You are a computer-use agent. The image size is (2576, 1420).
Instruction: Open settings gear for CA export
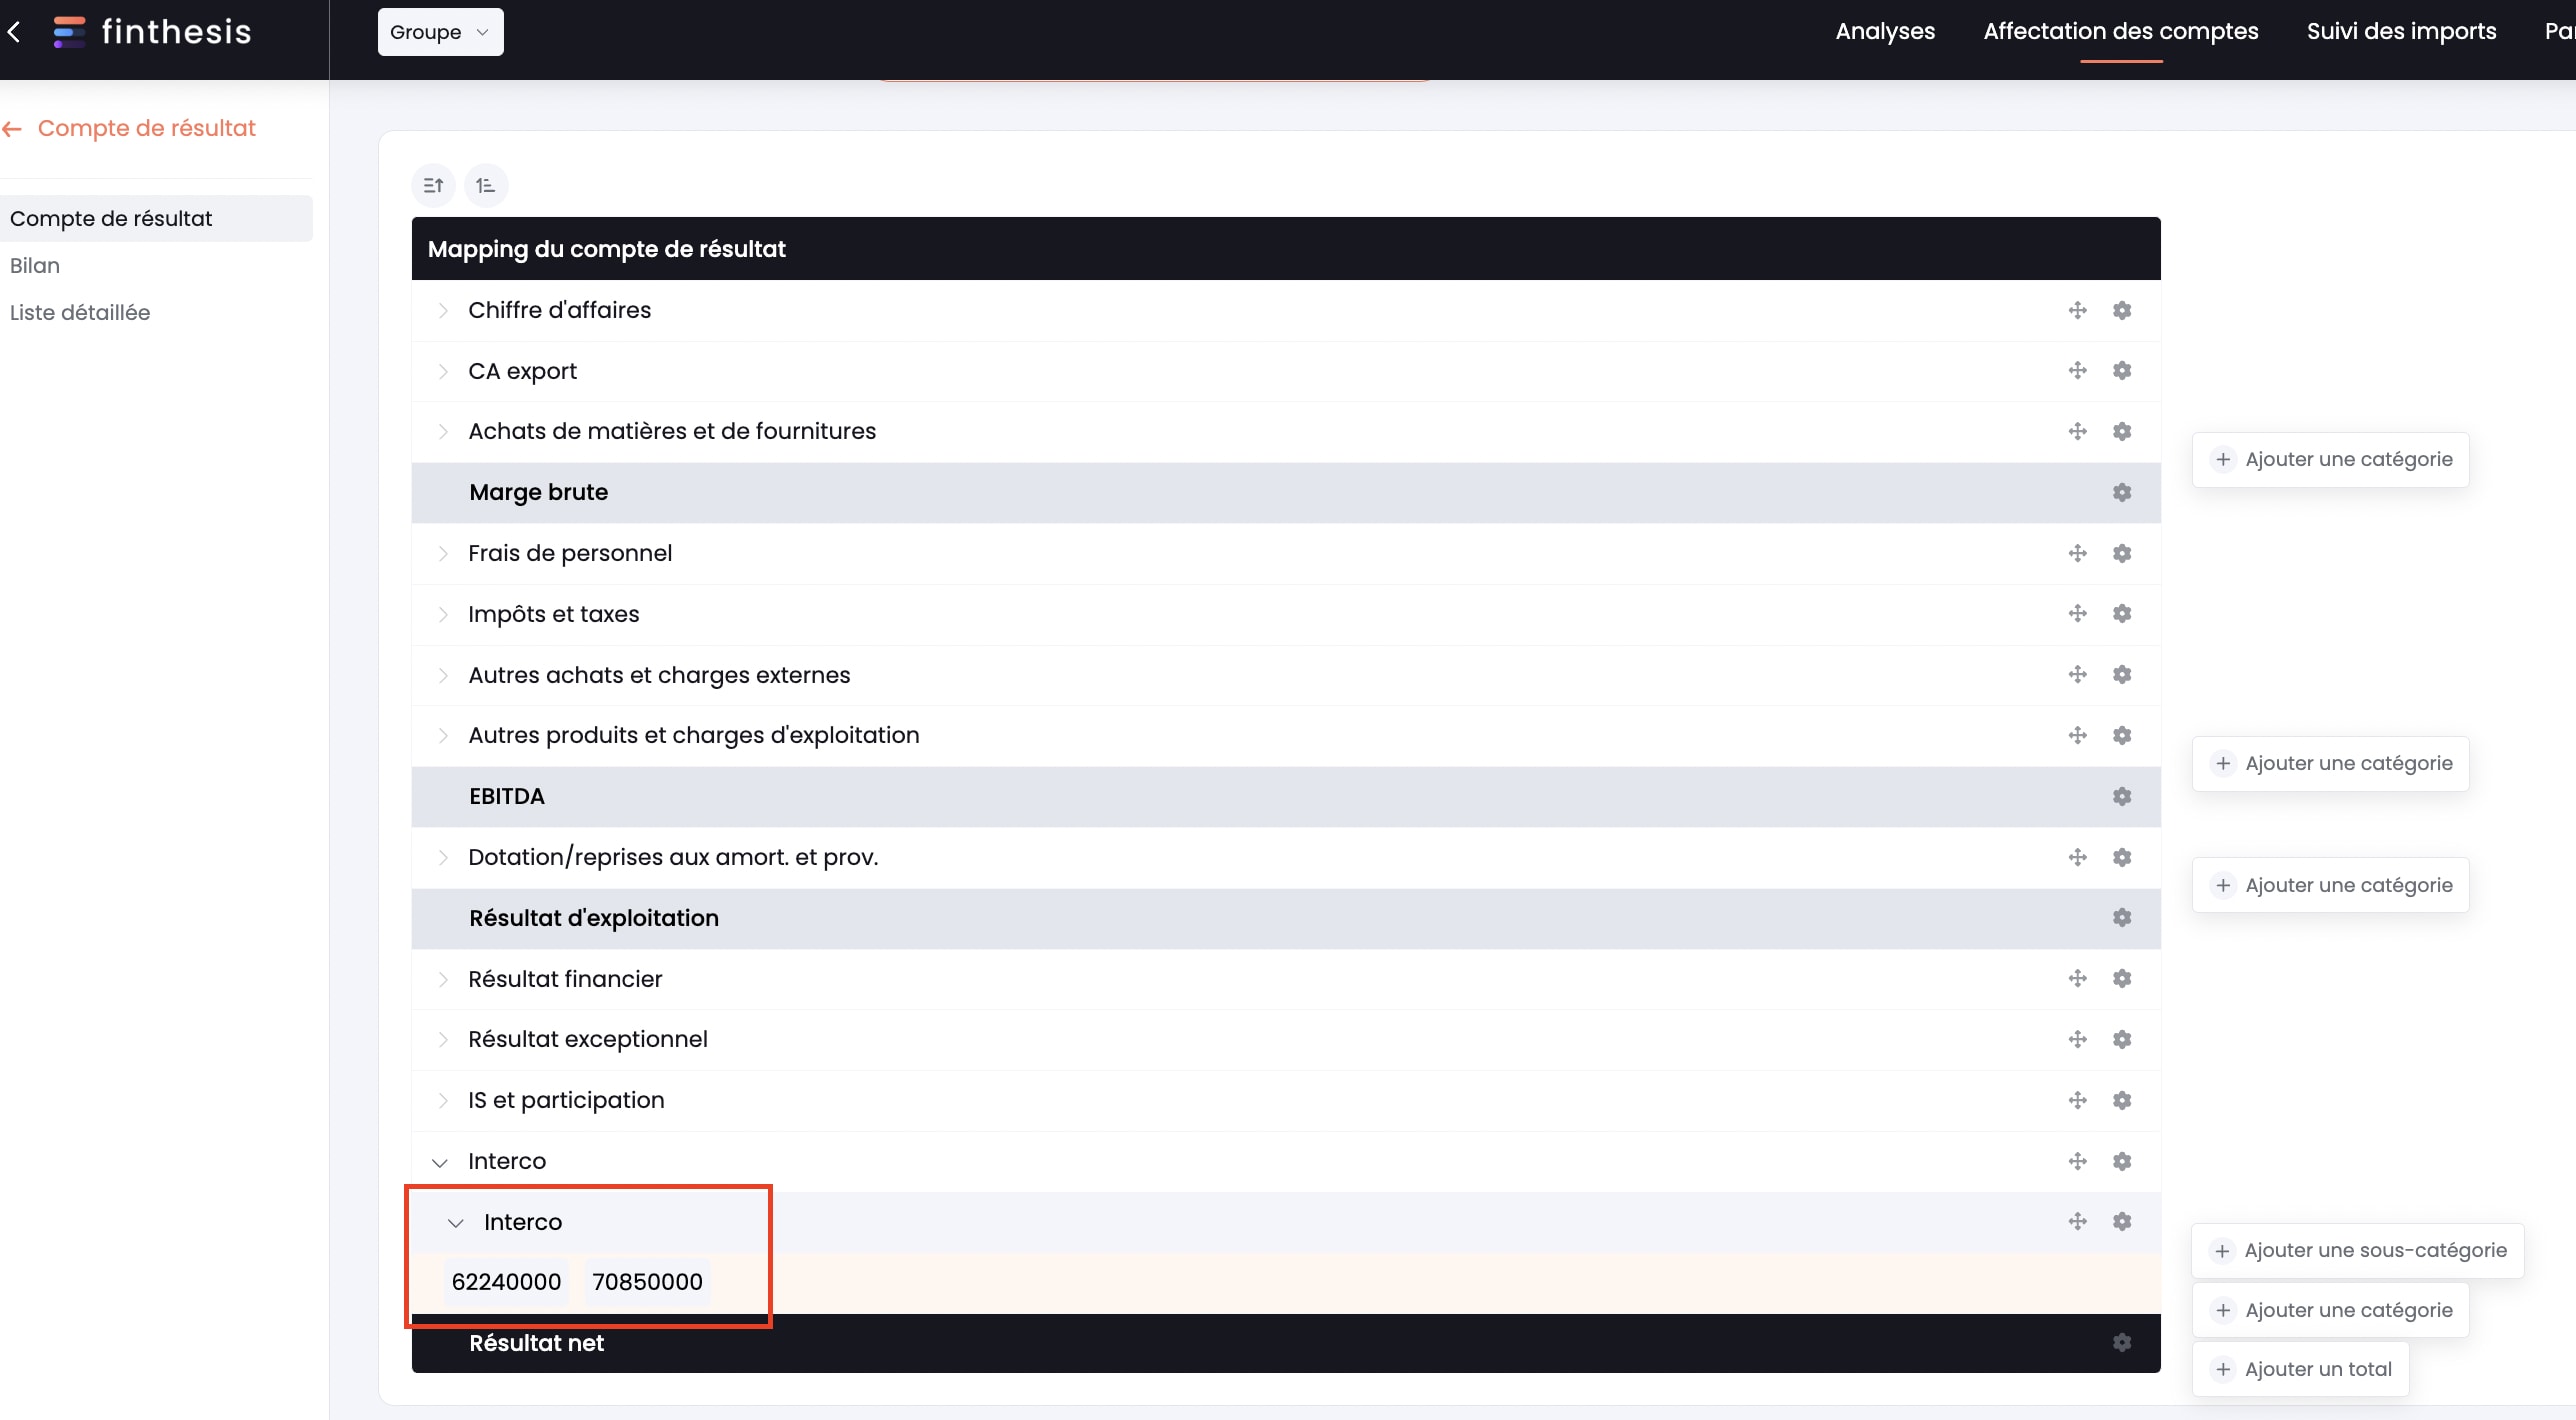click(x=2122, y=370)
